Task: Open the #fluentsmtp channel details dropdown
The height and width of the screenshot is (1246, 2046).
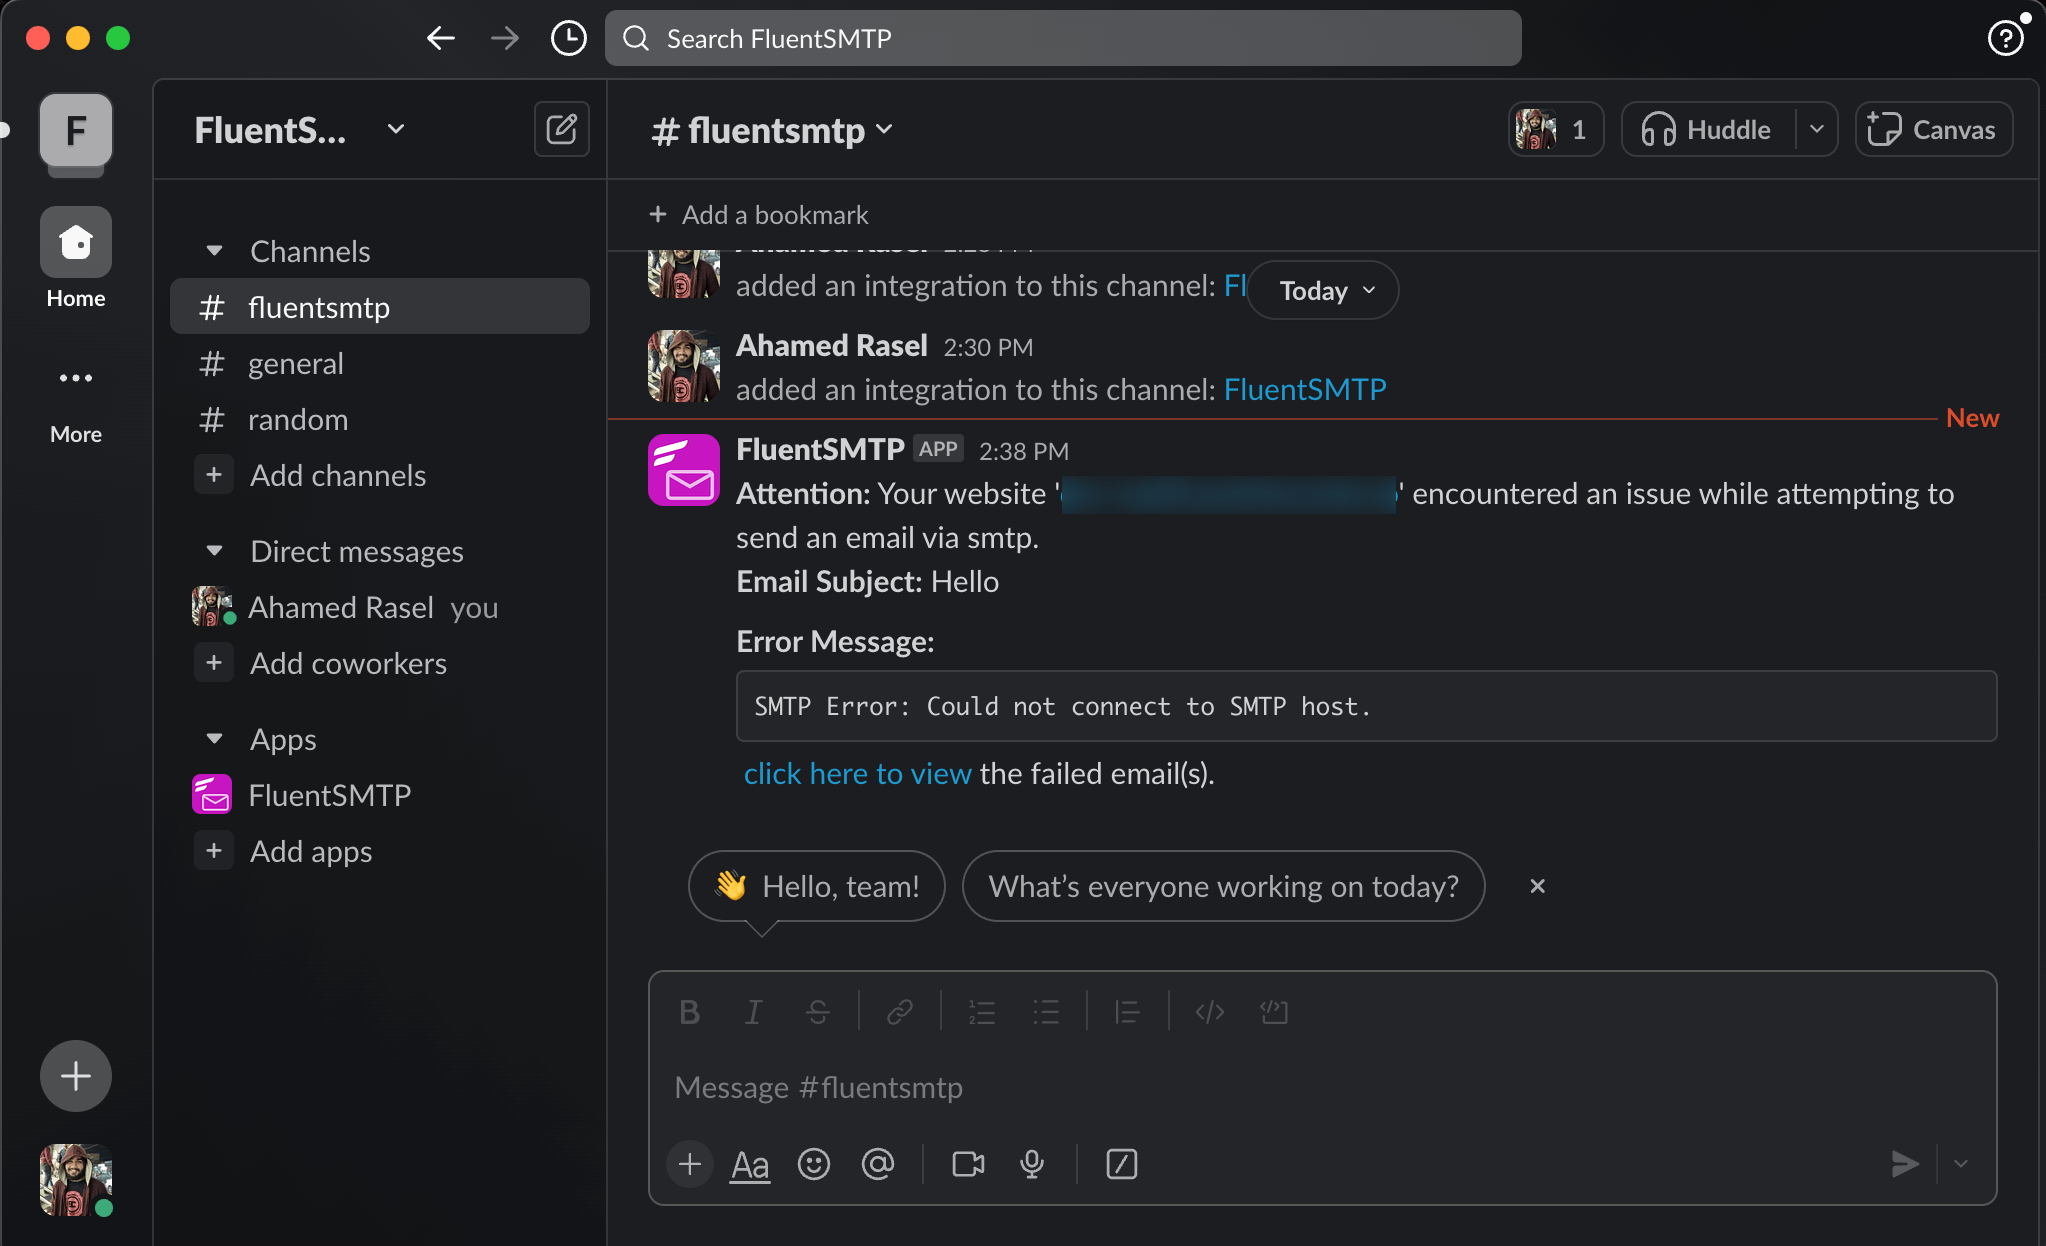Action: (x=771, y=130)
